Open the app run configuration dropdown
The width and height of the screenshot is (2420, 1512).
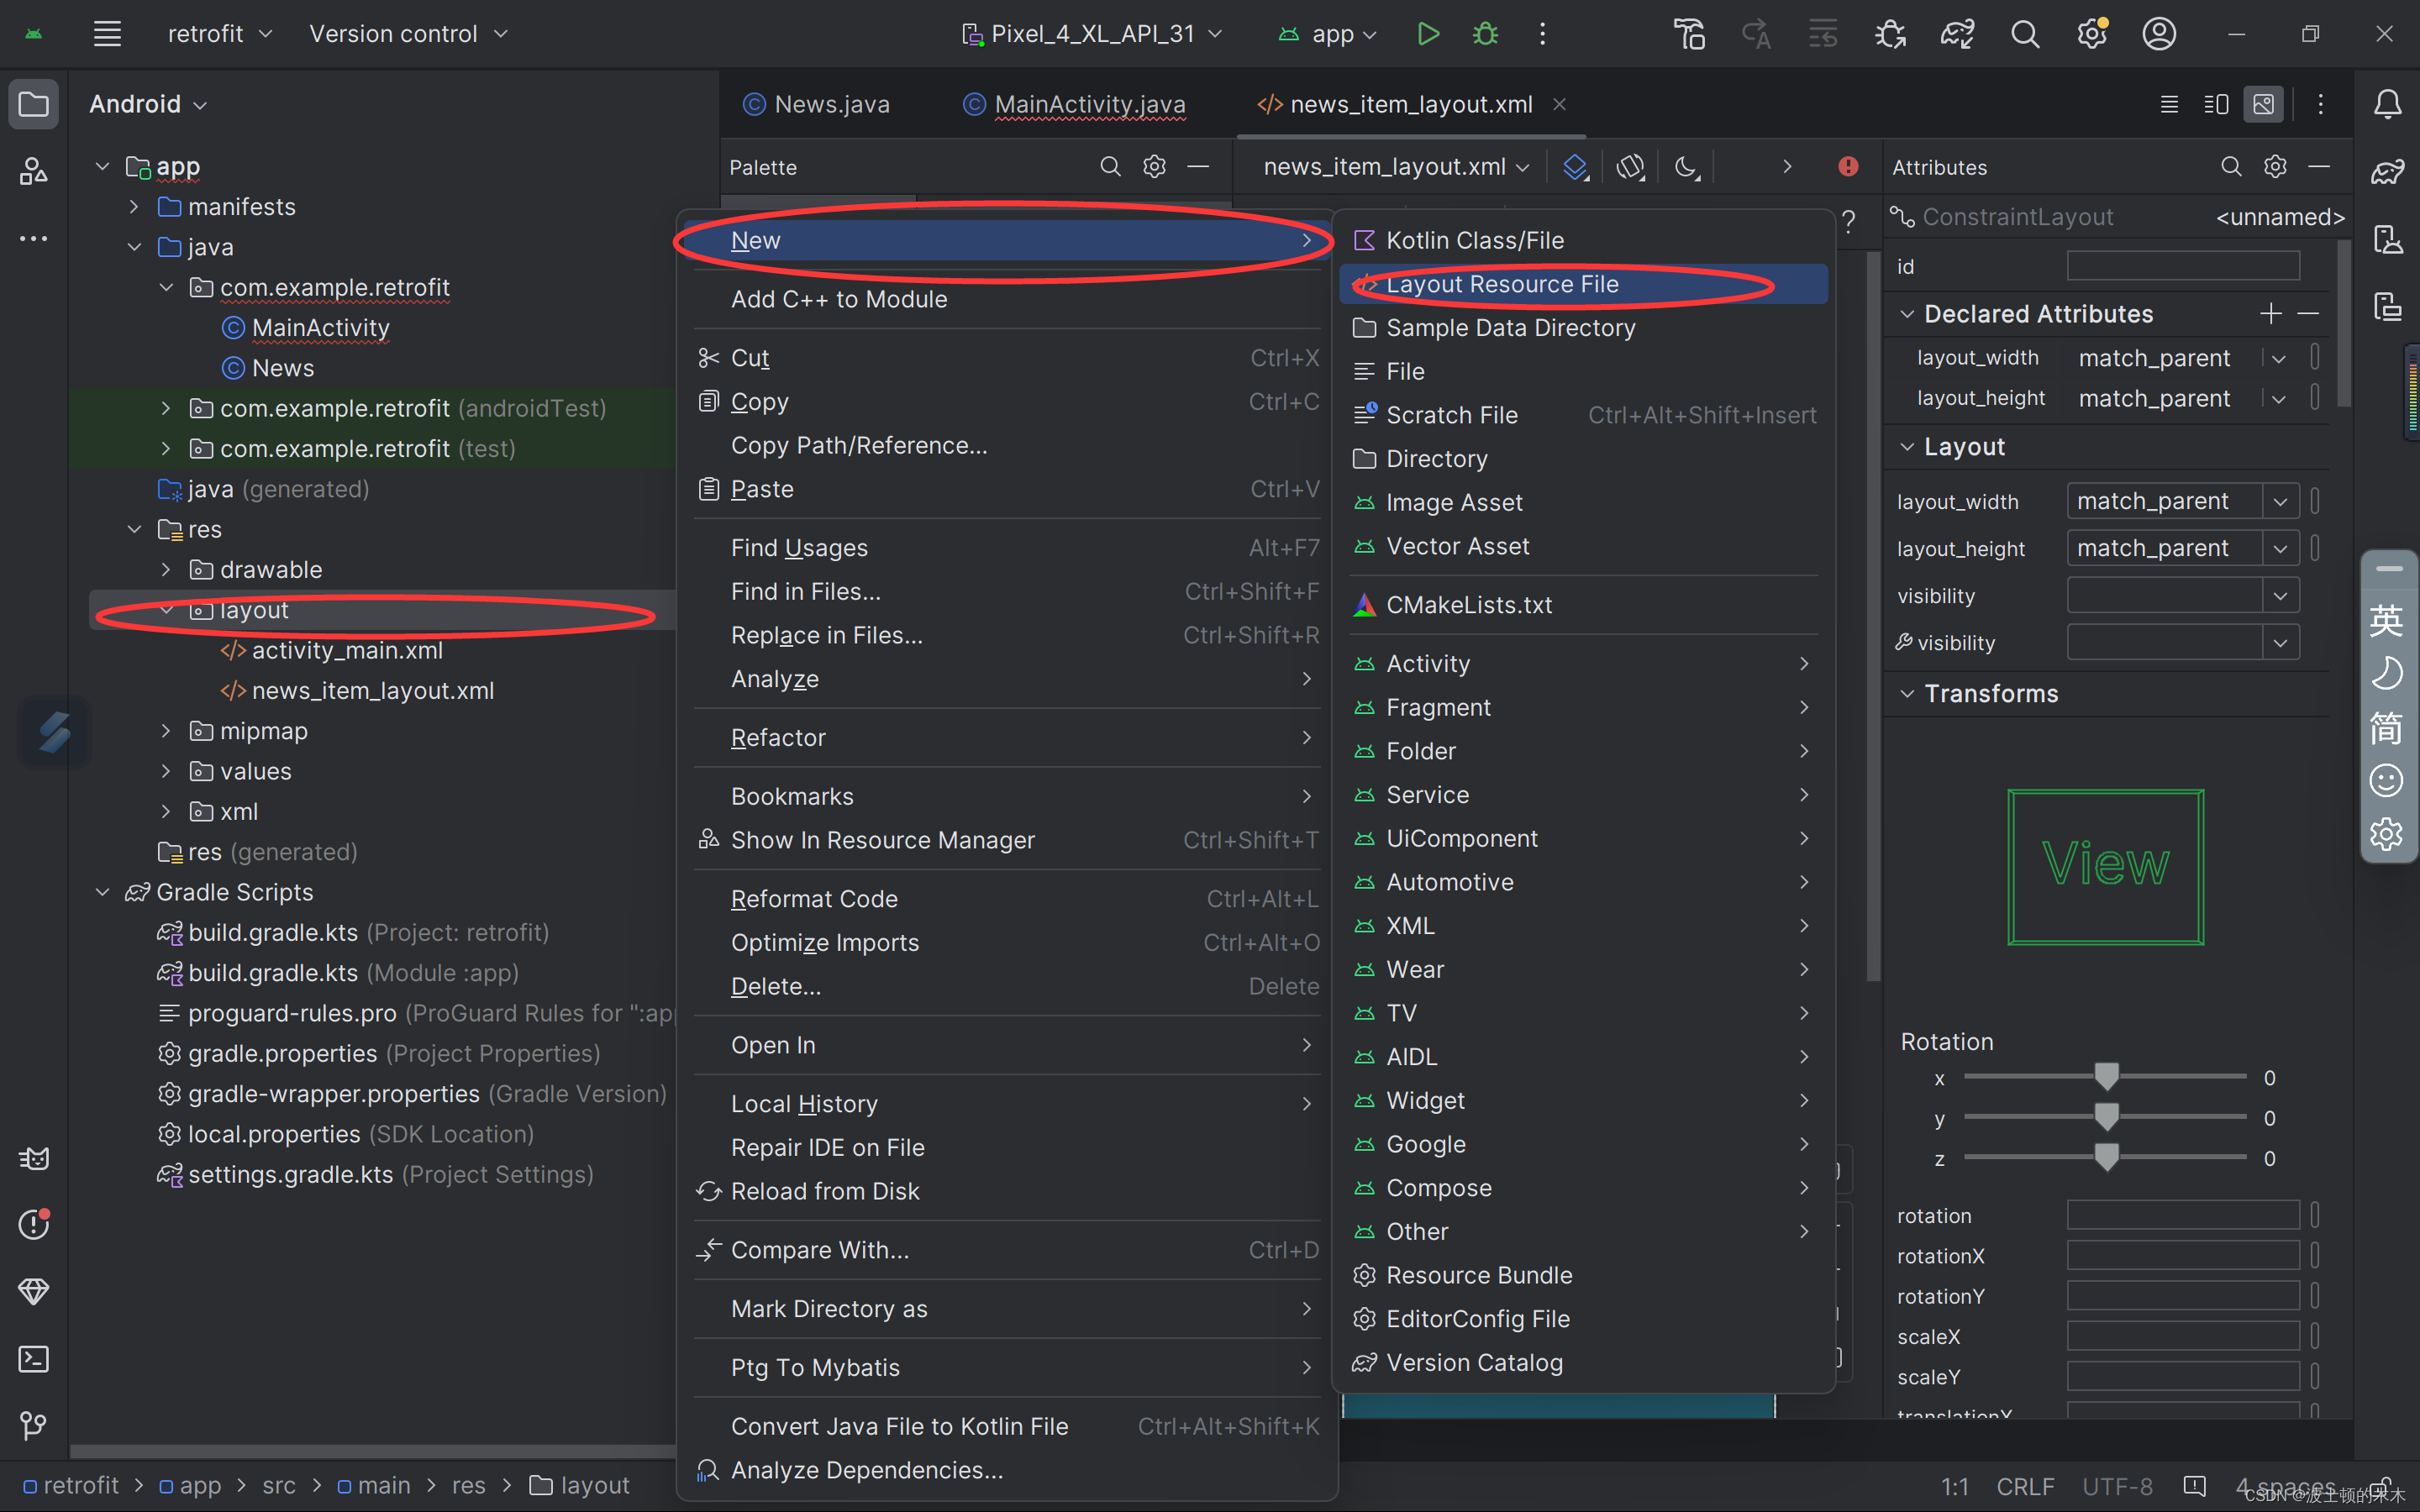click(1328, 34)
